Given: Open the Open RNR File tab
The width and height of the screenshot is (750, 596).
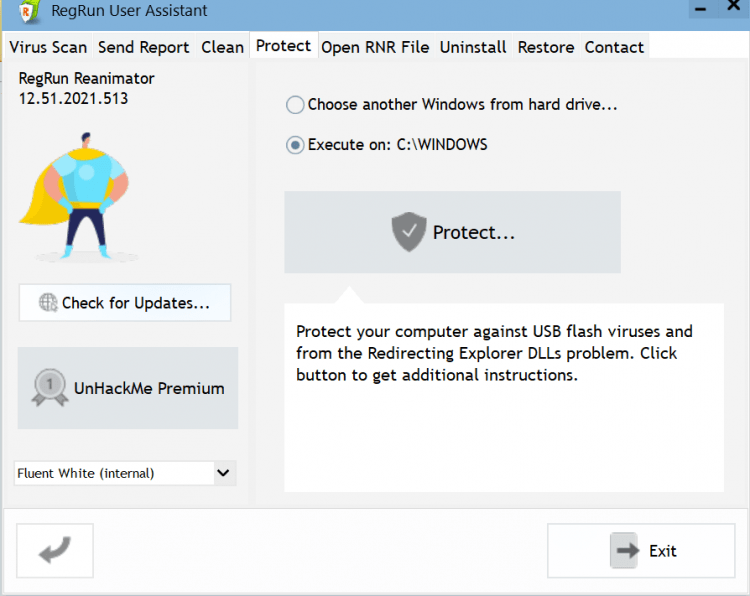Looking at the screenshot, I should 375,47.
